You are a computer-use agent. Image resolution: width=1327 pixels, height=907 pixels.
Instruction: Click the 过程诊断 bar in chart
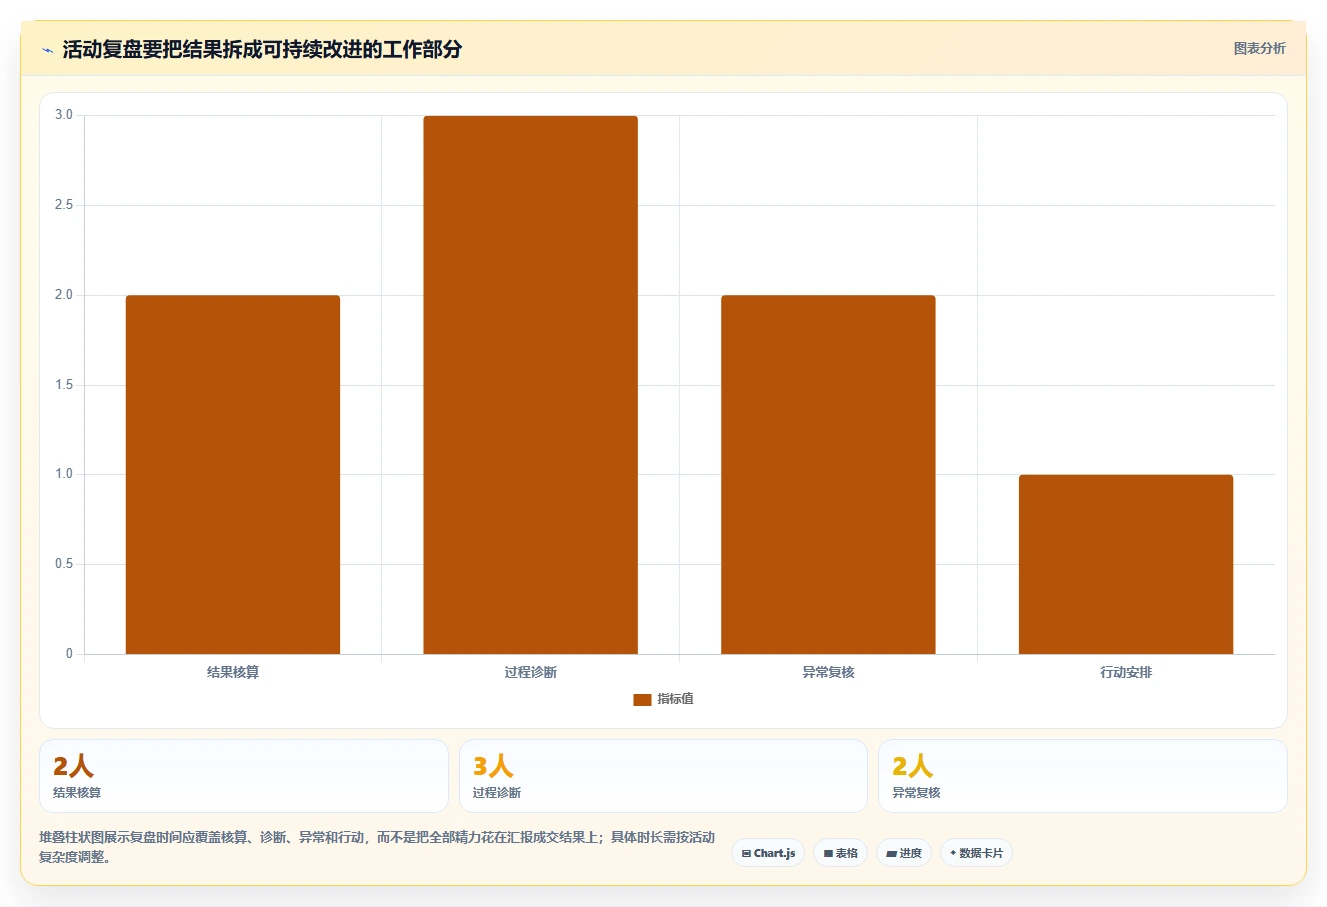(x=530, y=385)
